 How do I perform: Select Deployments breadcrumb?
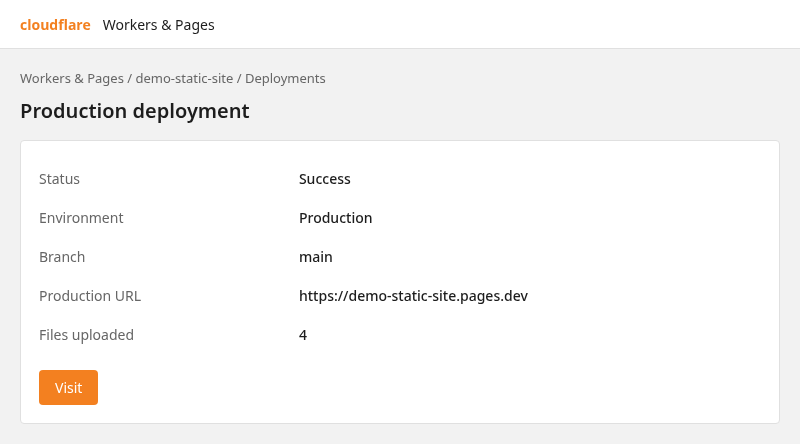pyautogui.click(x=285, y=79)
